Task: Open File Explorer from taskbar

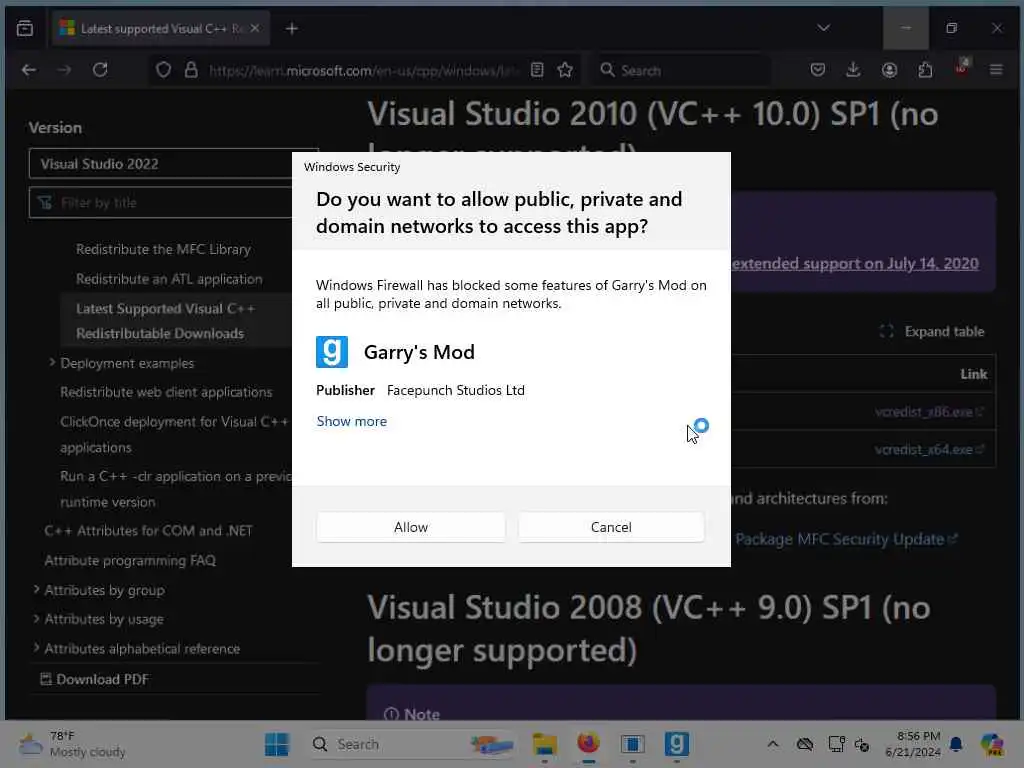Action: click(545, 744)
